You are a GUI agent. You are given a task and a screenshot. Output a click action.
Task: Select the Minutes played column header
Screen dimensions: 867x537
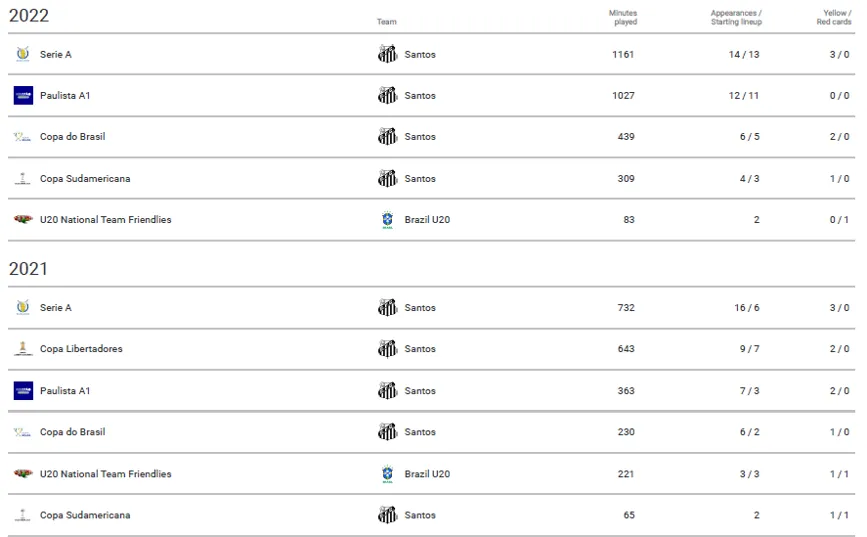click(x=623, y=17)
